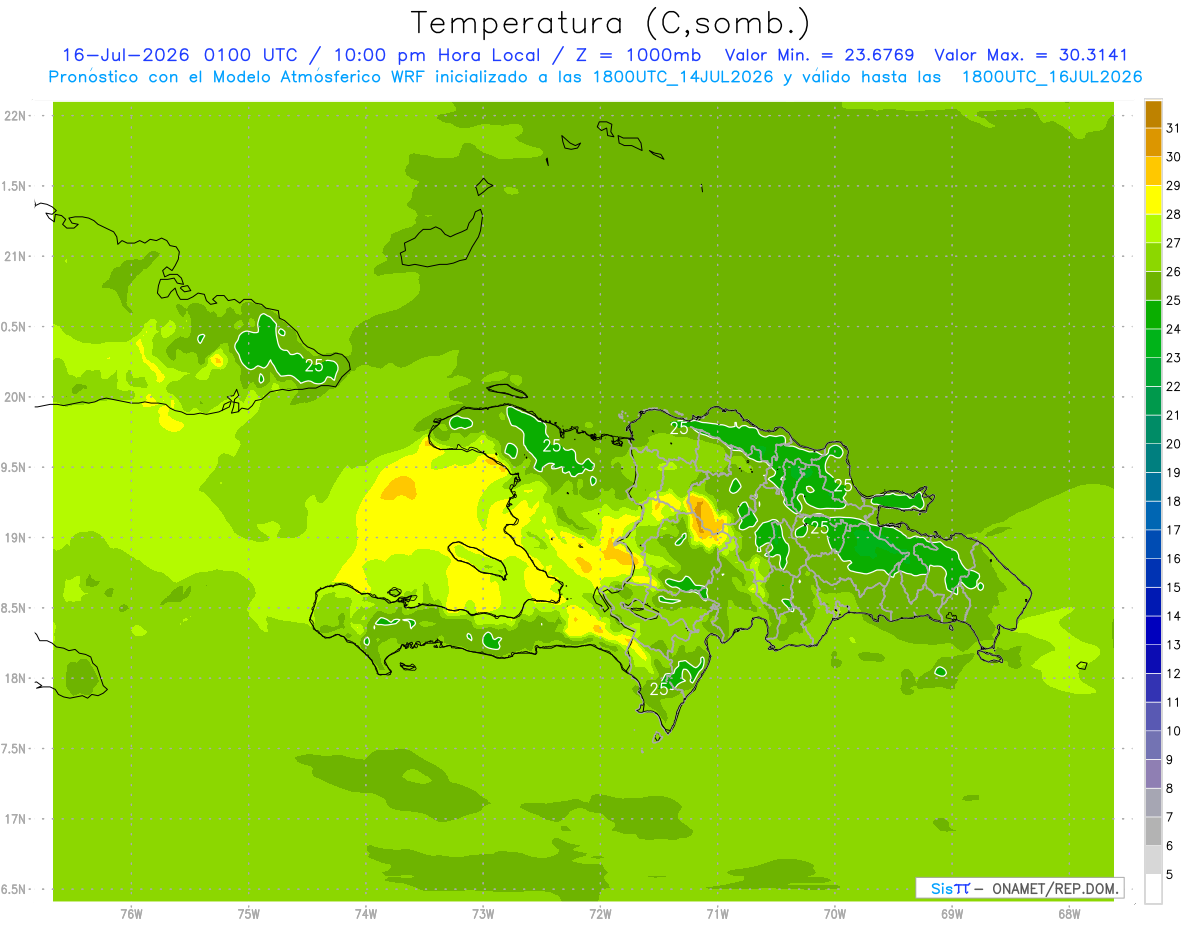Click the 76W longitude label
The image size is (1200, 927).
131,913
